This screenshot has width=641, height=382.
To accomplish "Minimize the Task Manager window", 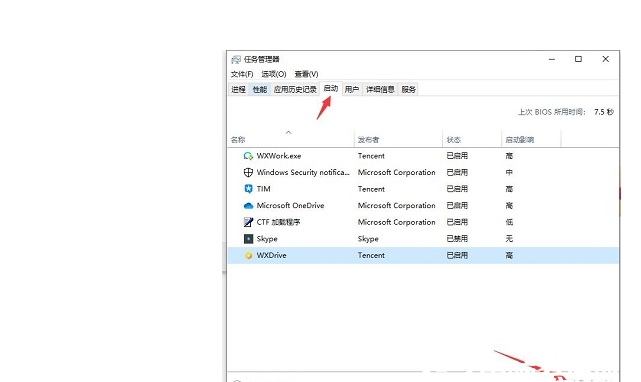I will [x=552, y=59].
